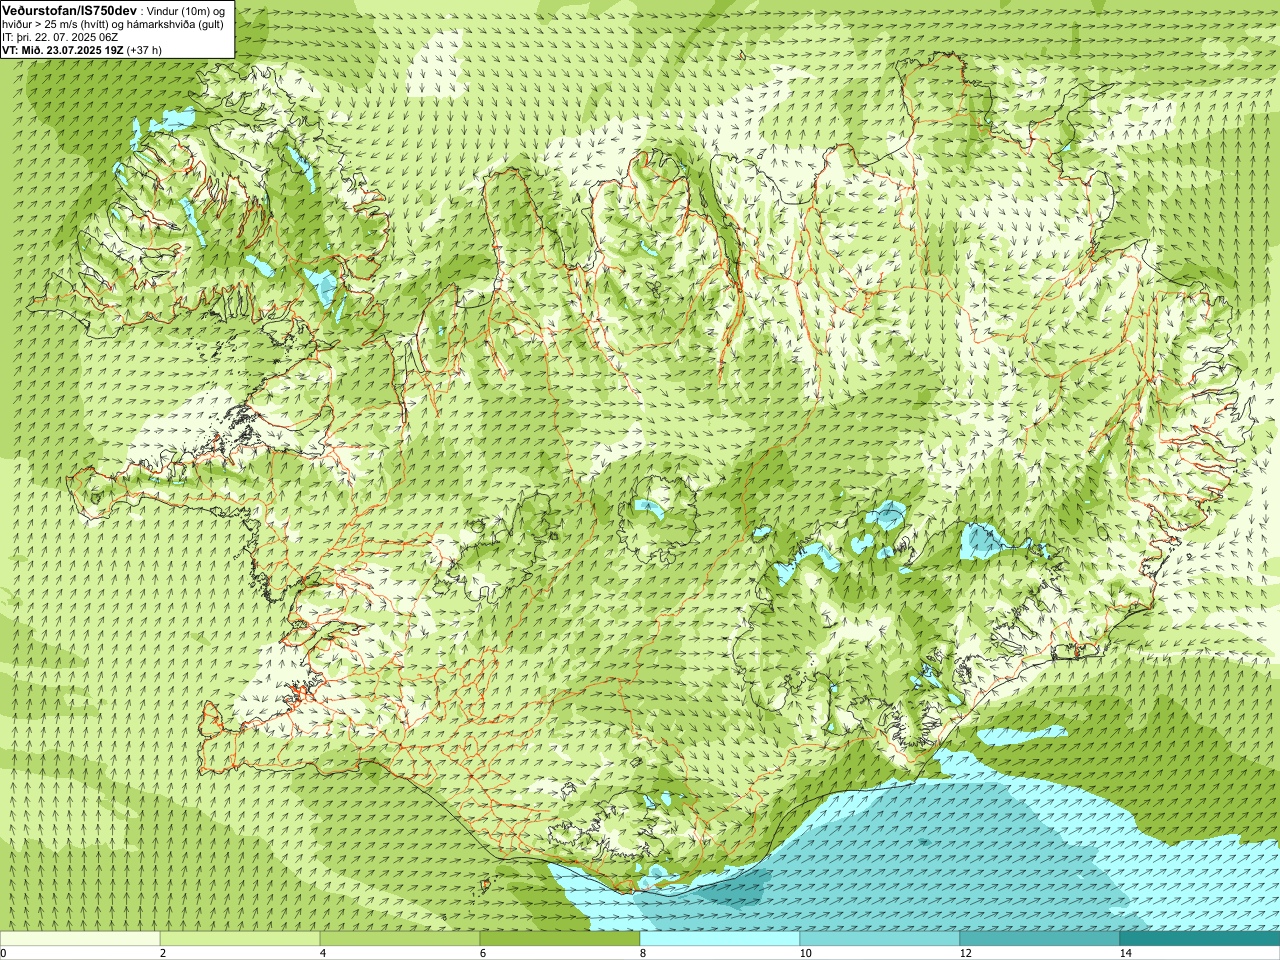This screenshot has width=1280, height=960.
Task: Click the legend label "2"
Action: [x=163, y=953]
